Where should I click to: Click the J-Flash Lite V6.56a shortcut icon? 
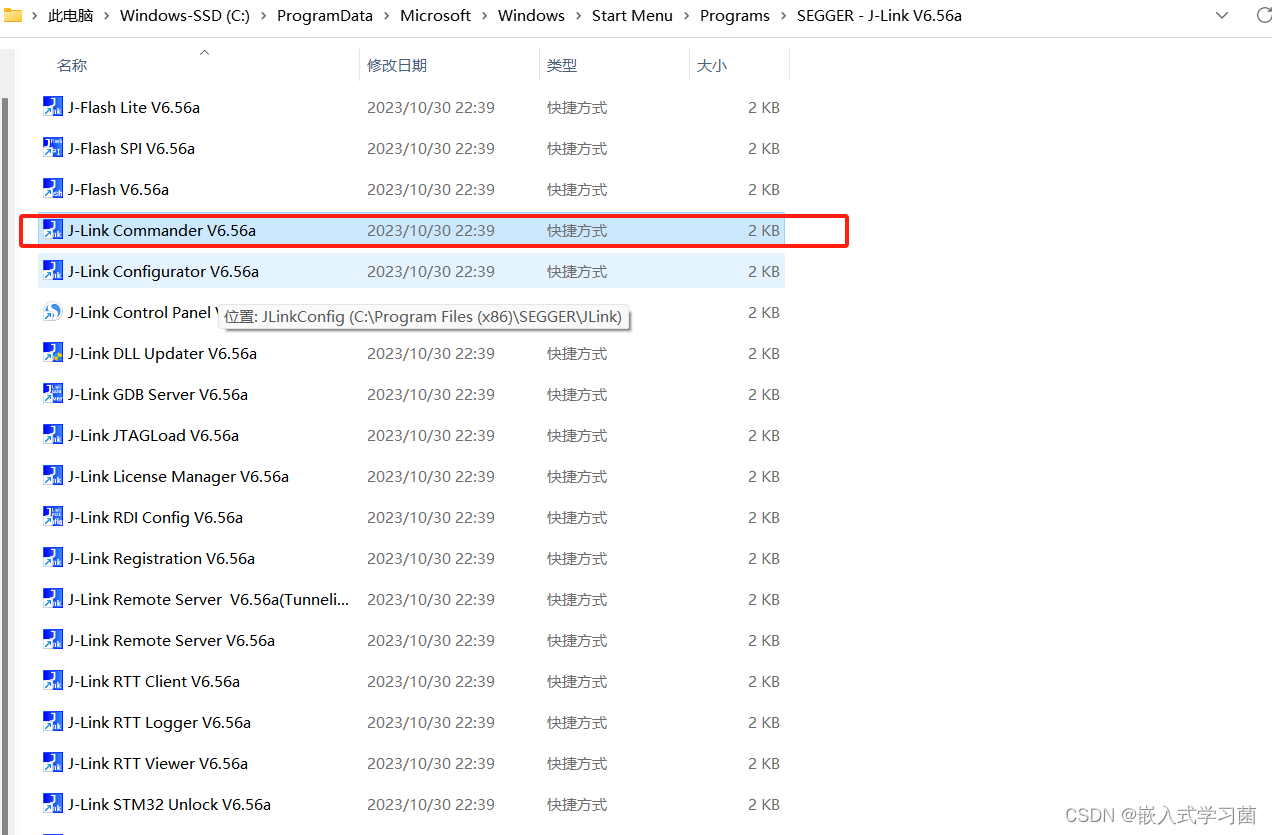pyautogui.click(x=53, y=107)
